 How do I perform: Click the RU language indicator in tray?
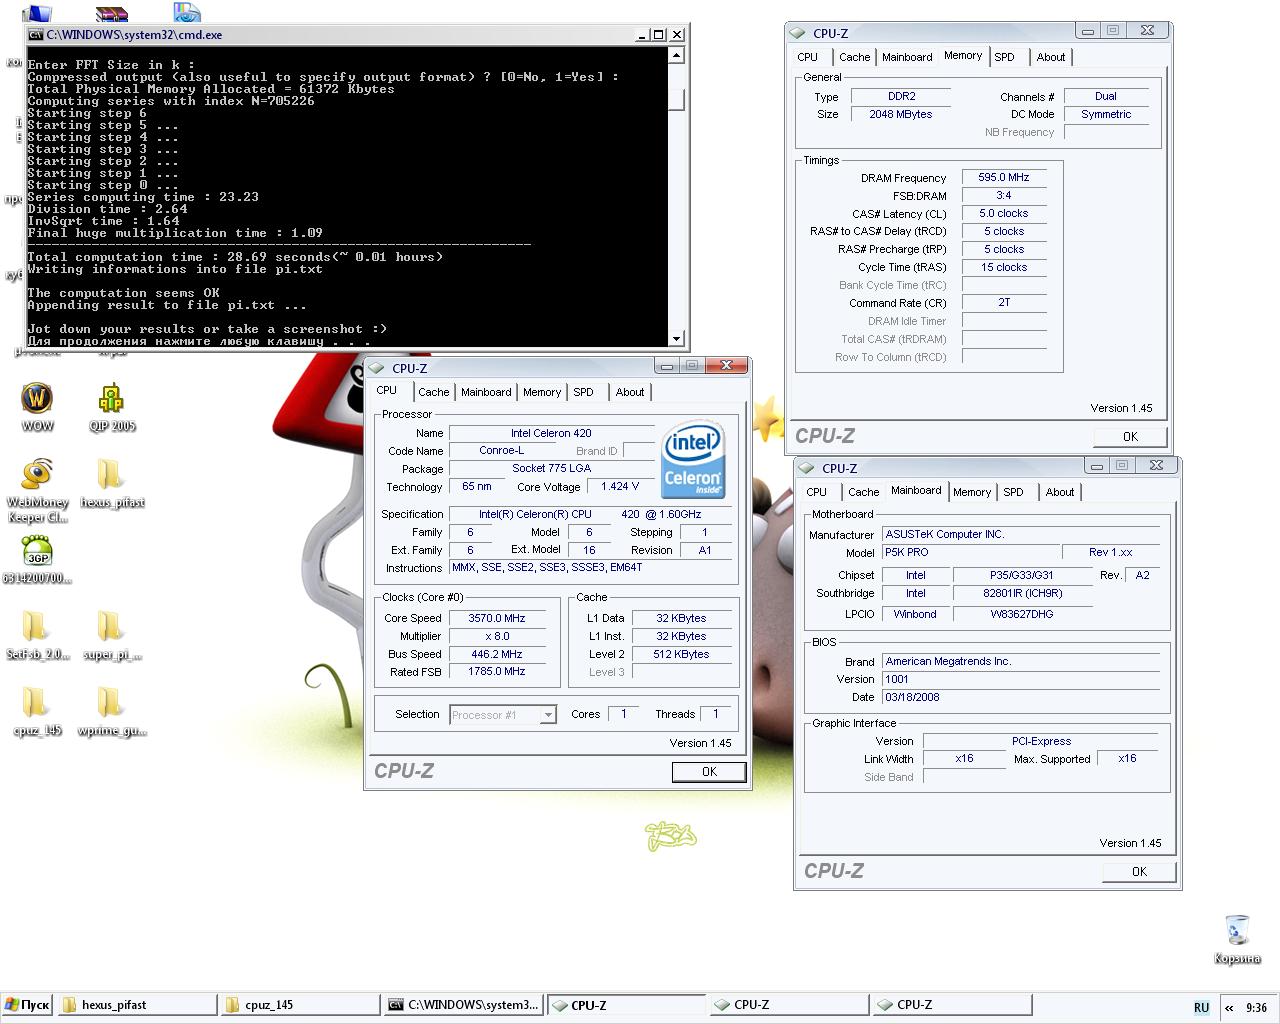click(1201, 1007)
